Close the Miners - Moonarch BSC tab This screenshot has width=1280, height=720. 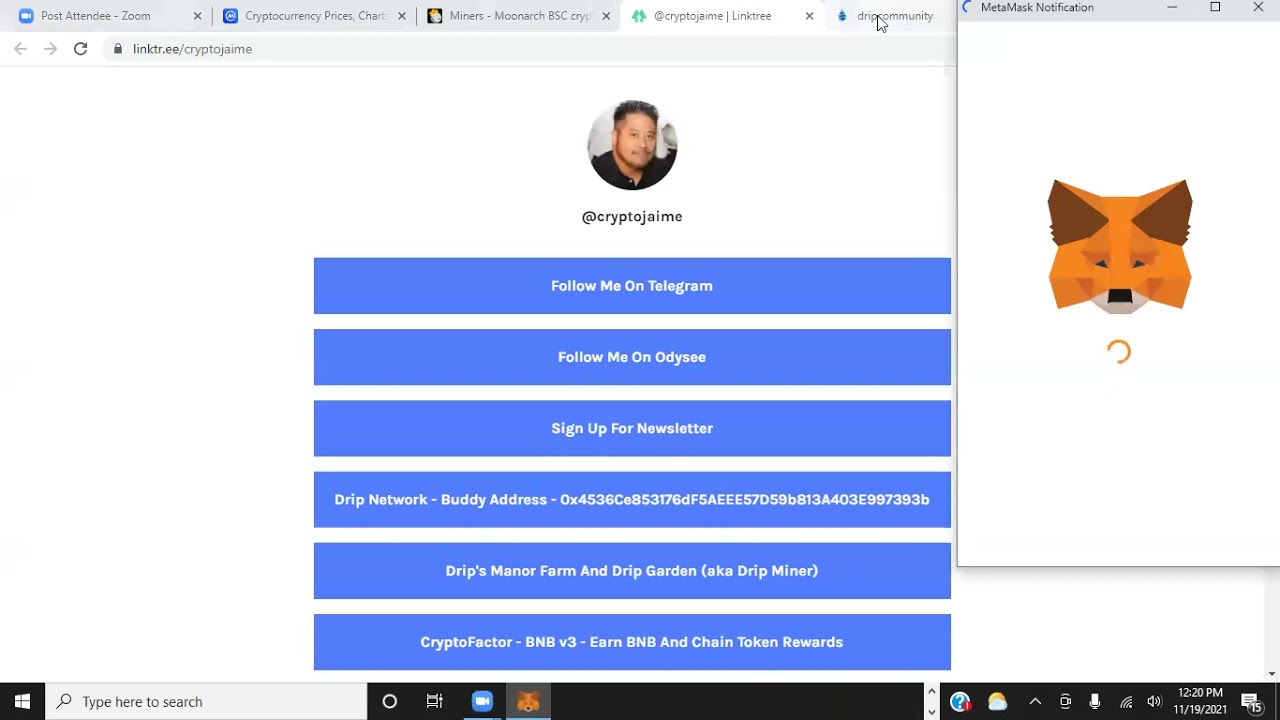(x=606, y=16)
